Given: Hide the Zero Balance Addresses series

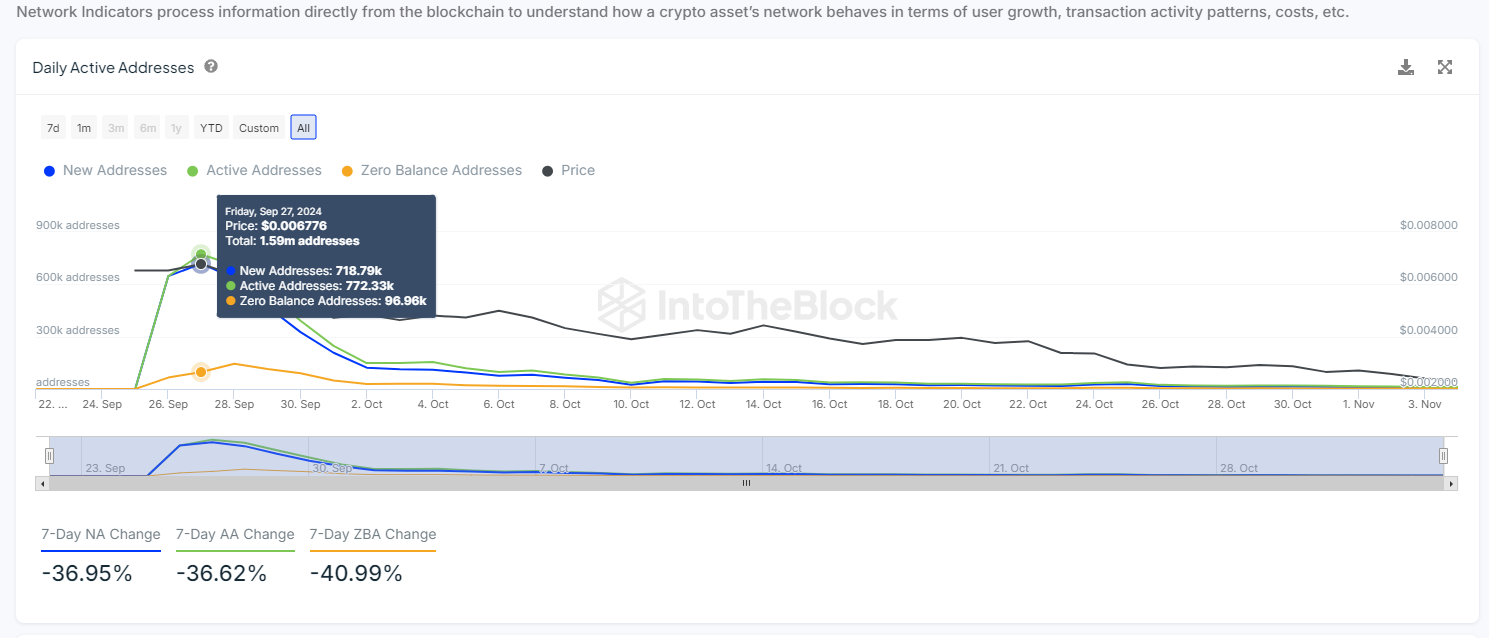Looking at the screenshot, I should (432, 170).
